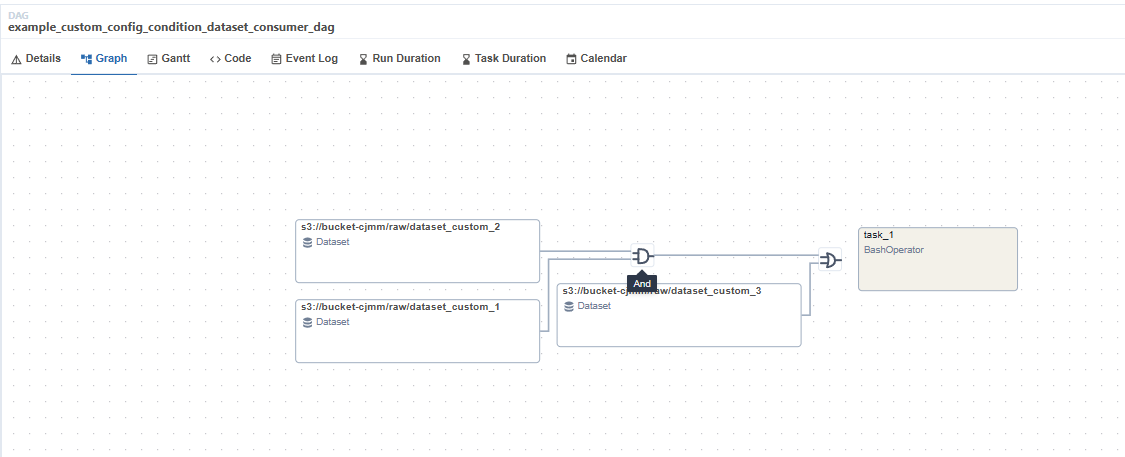Click the database icon in dataset_custom_3 node
Viewport: 1125px width, 457px height.
point(569,306)
